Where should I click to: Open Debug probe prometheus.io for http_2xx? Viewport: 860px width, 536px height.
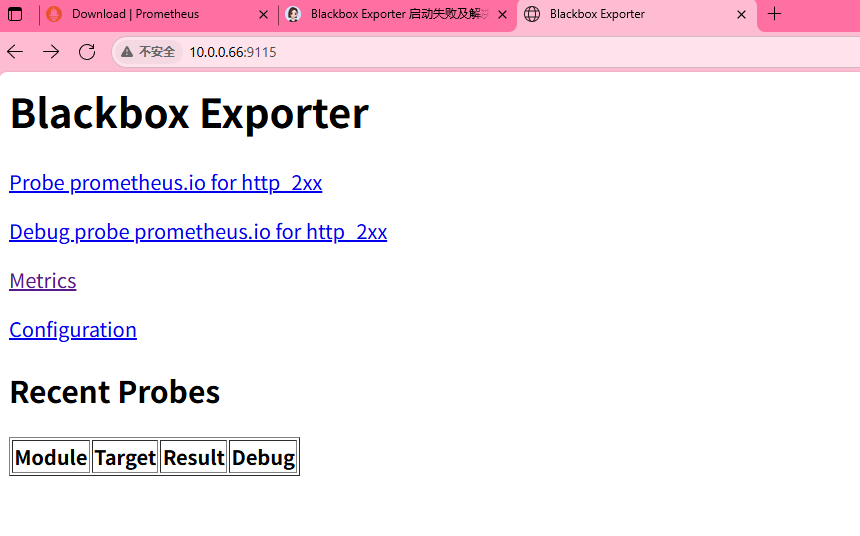click(x=198, y=232)
